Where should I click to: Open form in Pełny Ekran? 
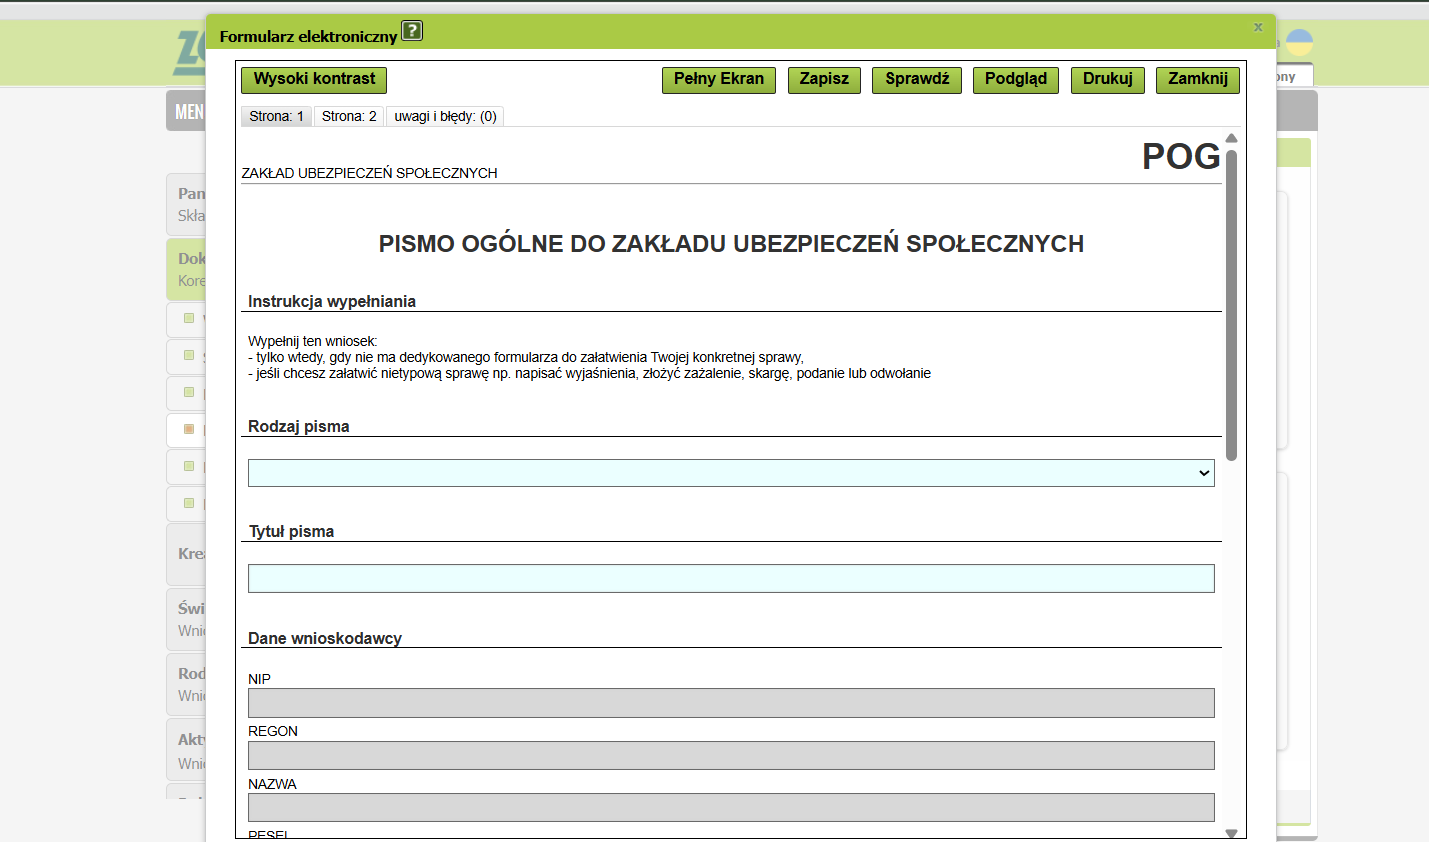[718, 80]
